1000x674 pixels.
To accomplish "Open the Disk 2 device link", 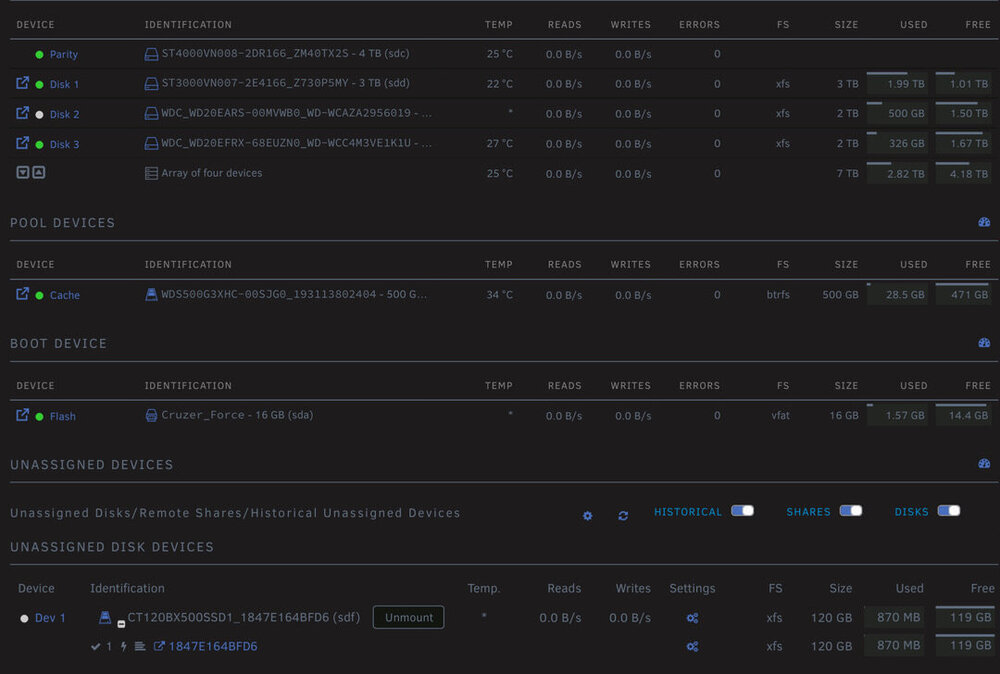I will (64, 114).
